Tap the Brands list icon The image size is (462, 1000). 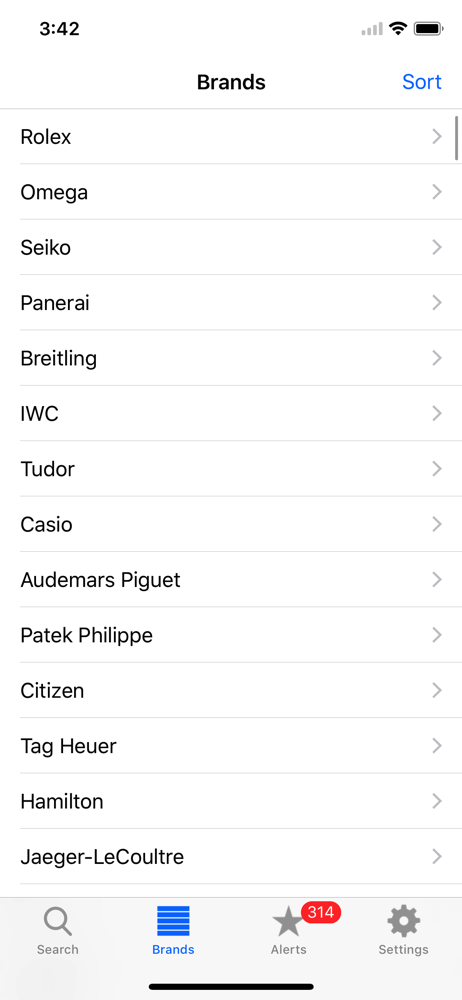[173, 921]
